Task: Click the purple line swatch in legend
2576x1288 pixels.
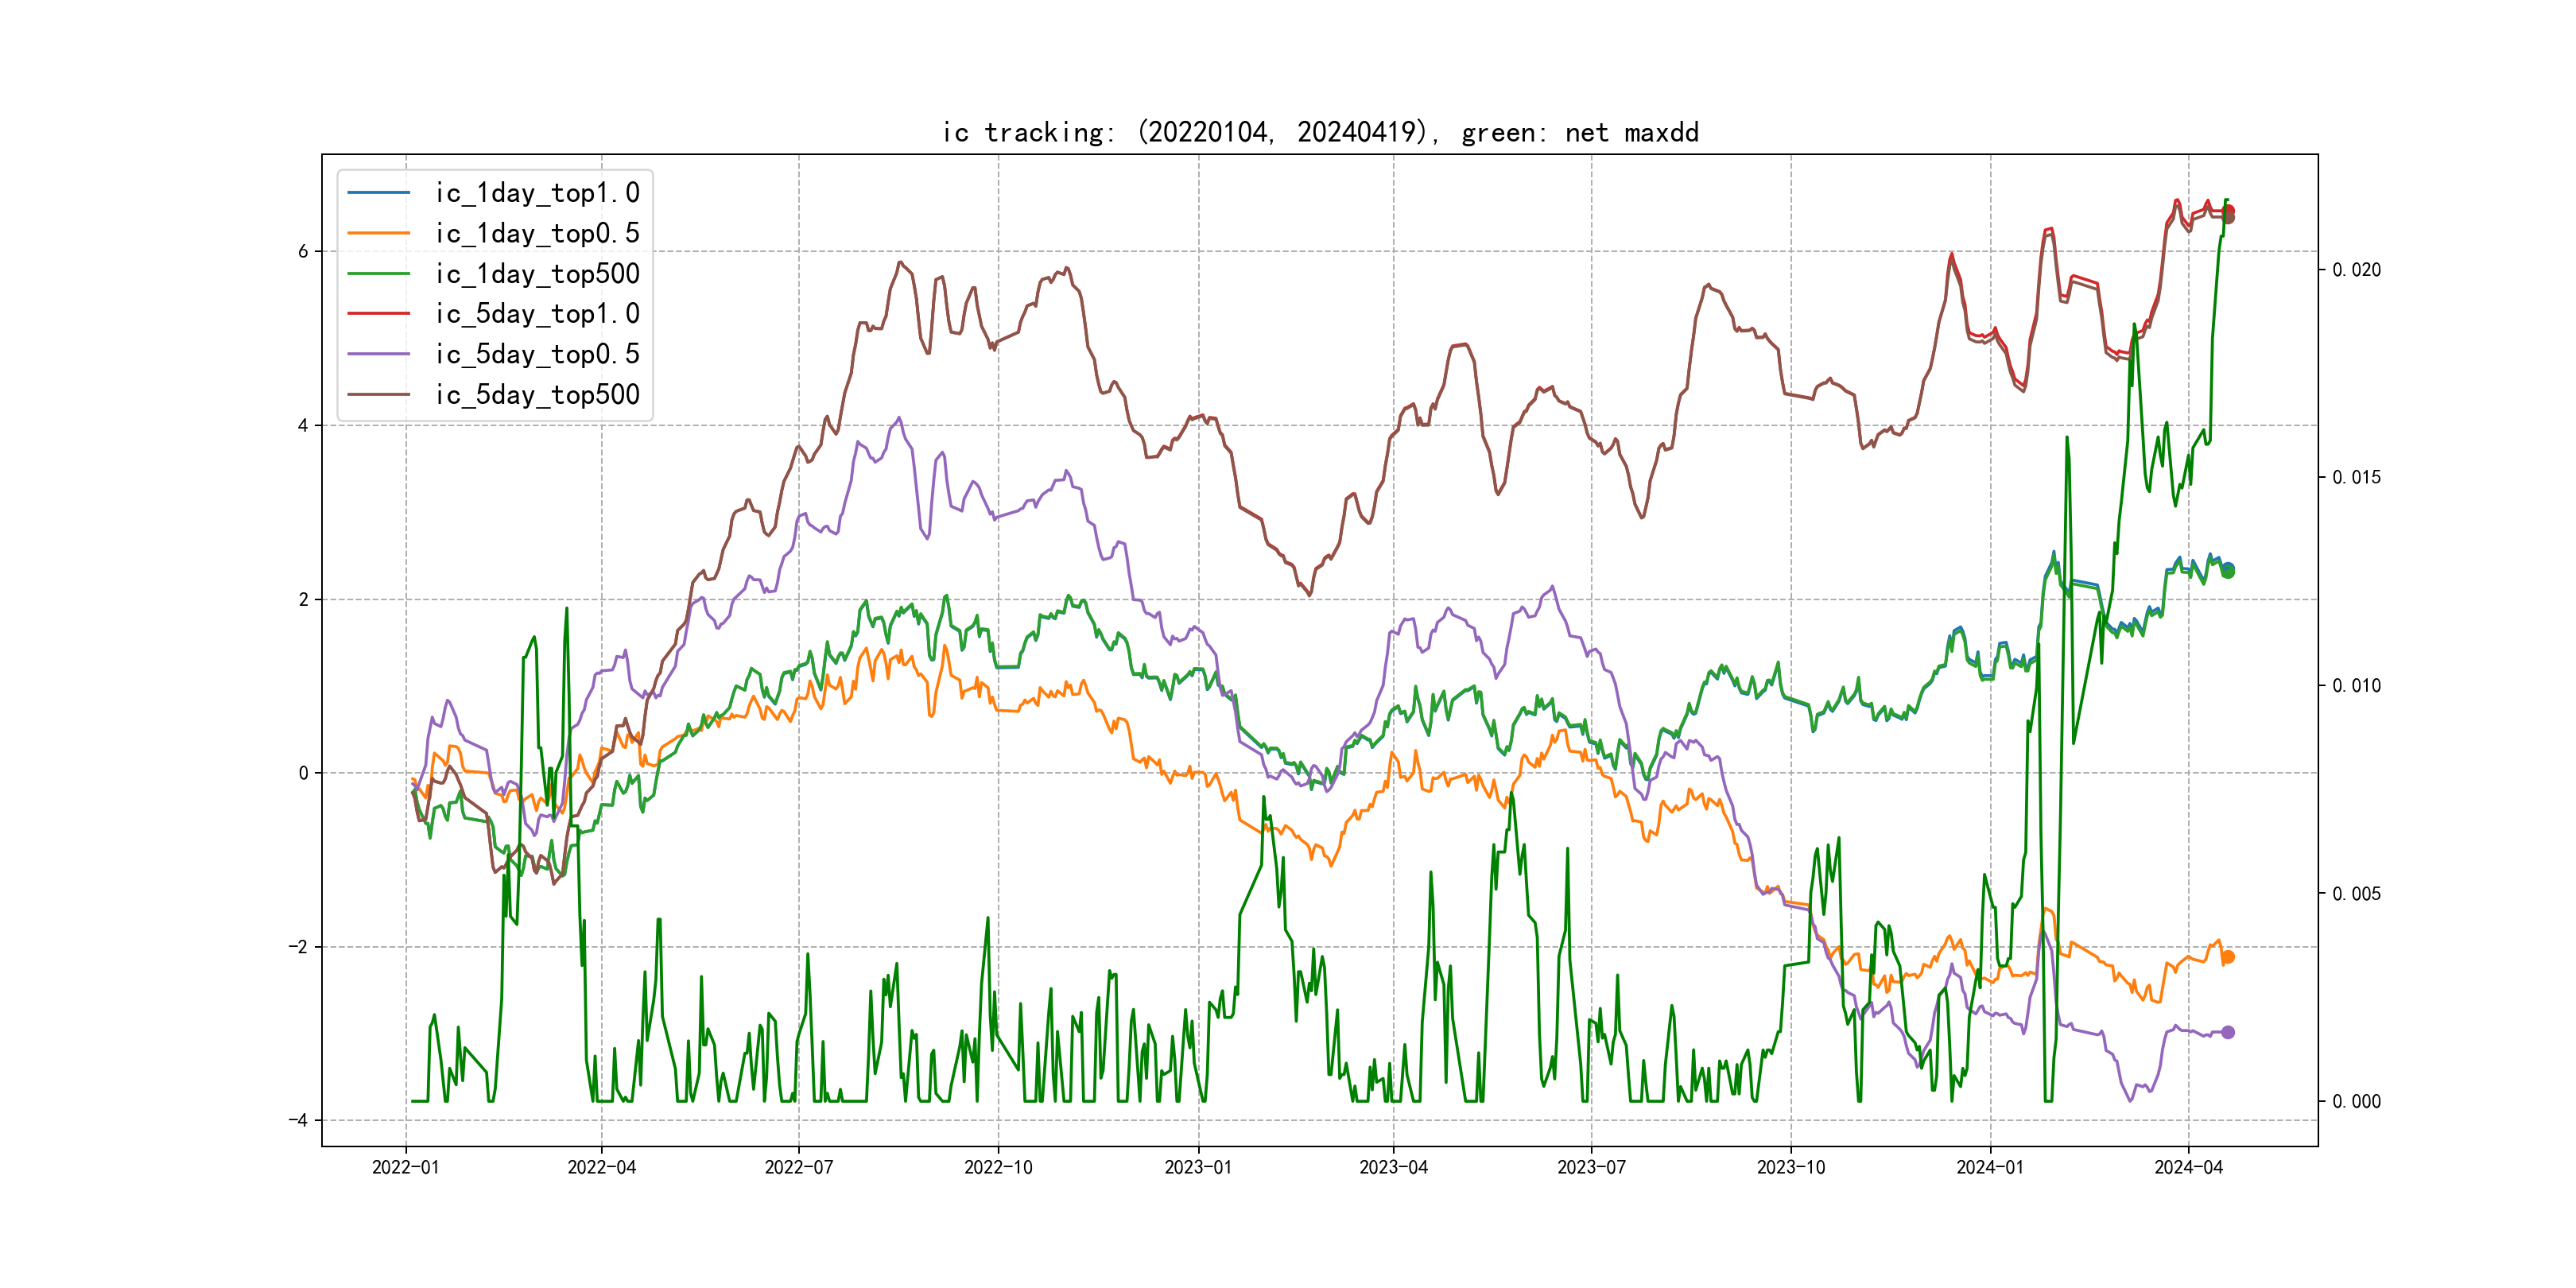Action: pyautogui.click(x=379, y=354)
